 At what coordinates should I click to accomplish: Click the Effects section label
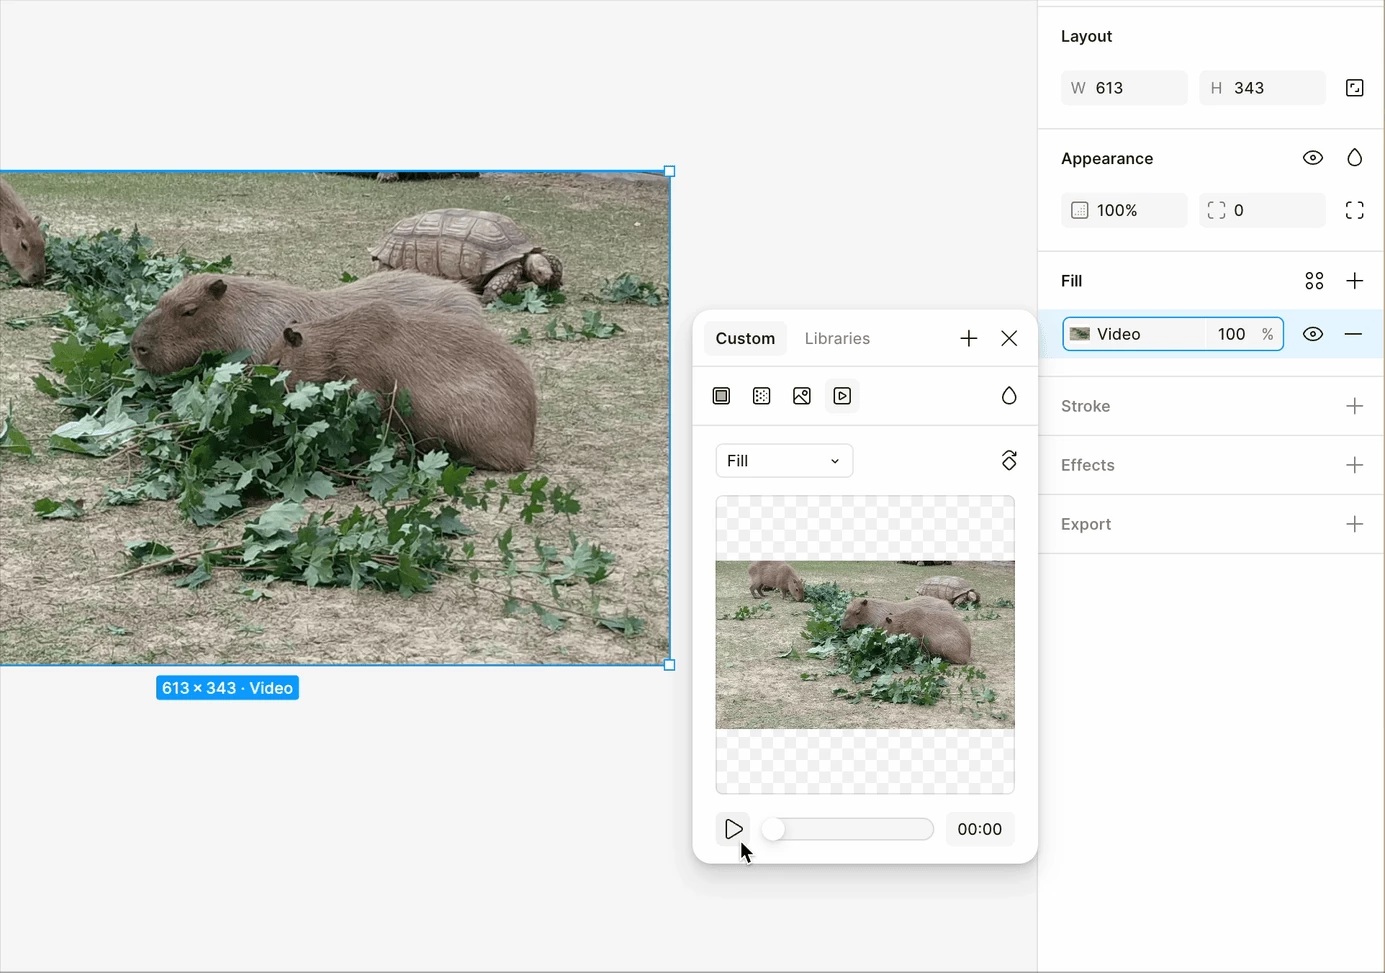click(1087, 465)
